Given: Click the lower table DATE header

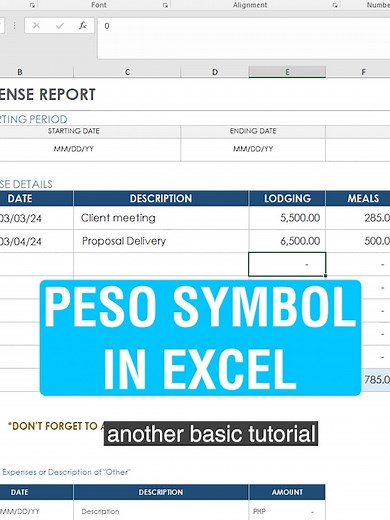Looking at the screenshot, I should tap(36, 492).
